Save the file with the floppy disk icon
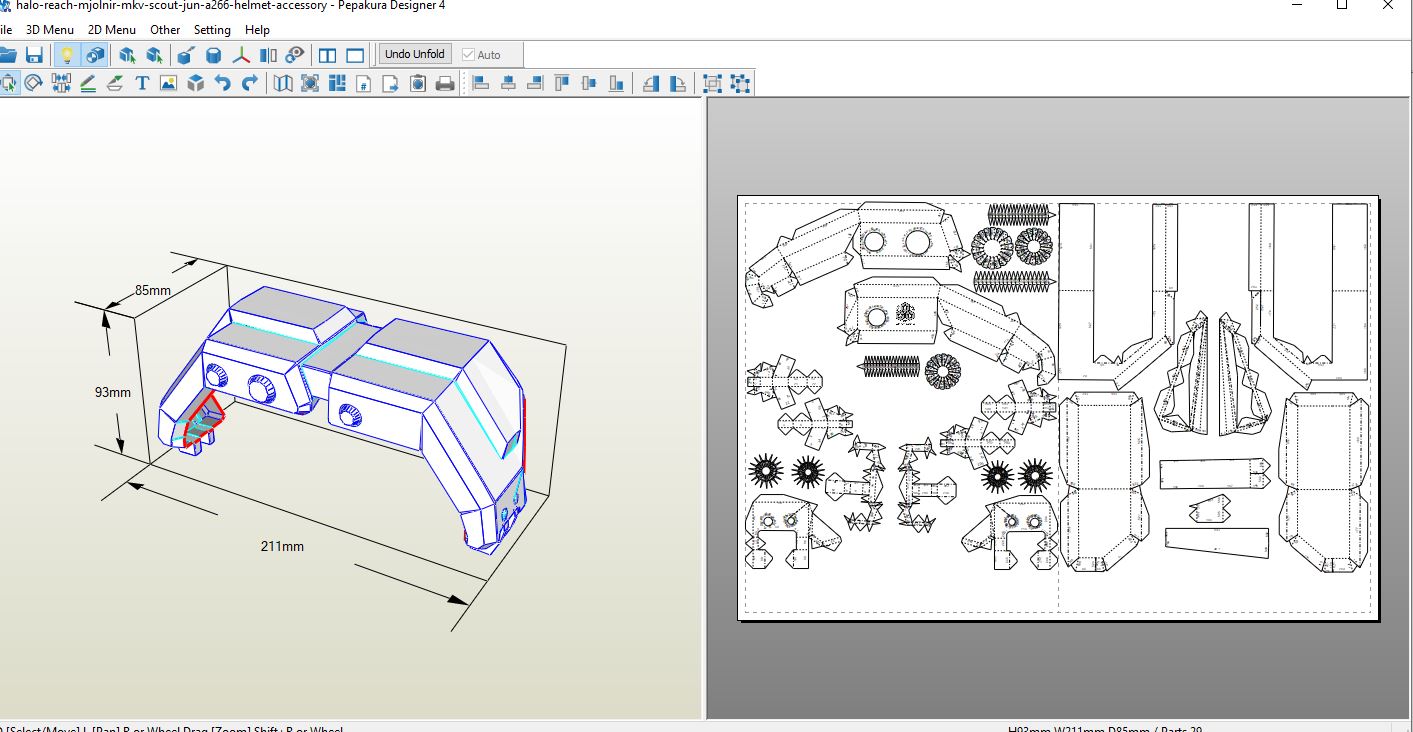1413x732 pixels. pyautogui.click(x=34, y=55)
